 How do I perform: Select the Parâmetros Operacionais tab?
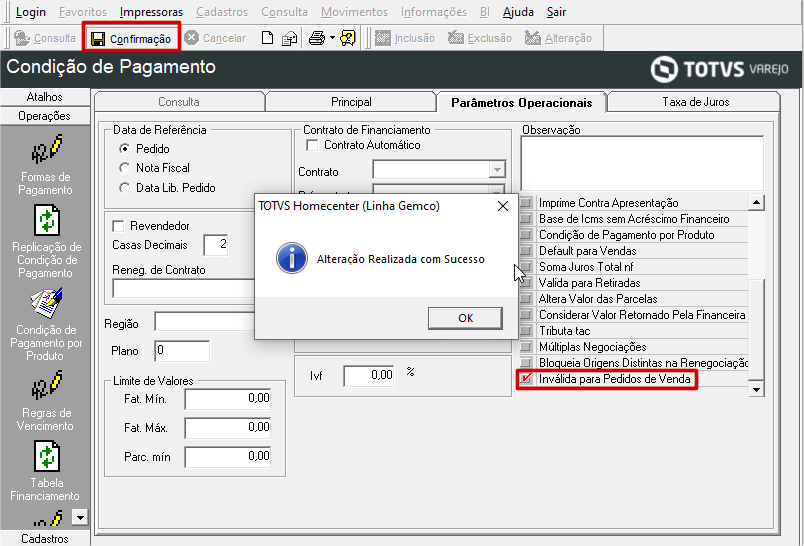pyautogui.click(x=521, y=103)
